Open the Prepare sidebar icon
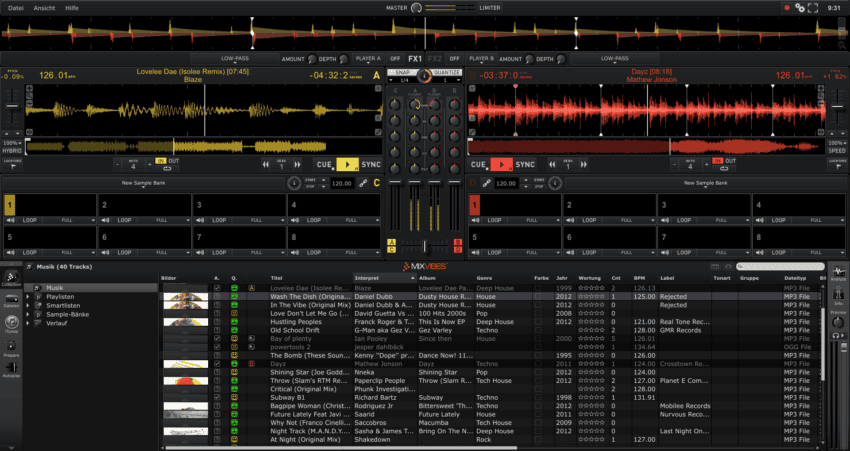Image resolution: width=850 pixels, height=451 pixels. (11, 348)
